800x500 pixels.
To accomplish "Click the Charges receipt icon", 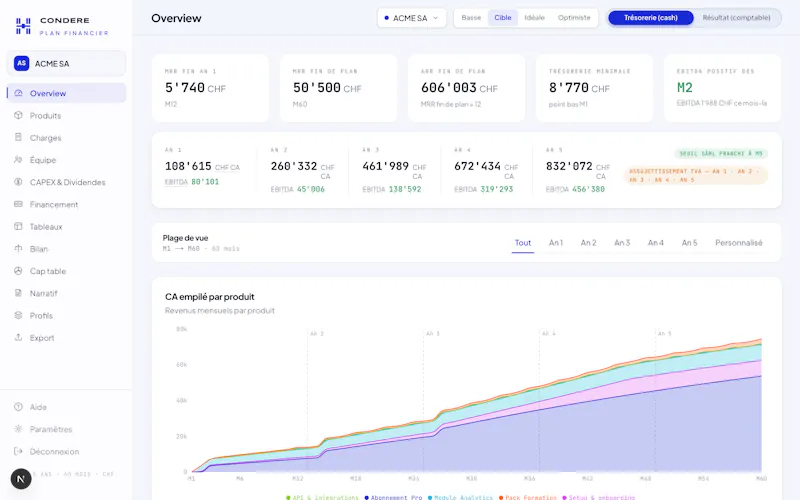I will pos(18,137).
